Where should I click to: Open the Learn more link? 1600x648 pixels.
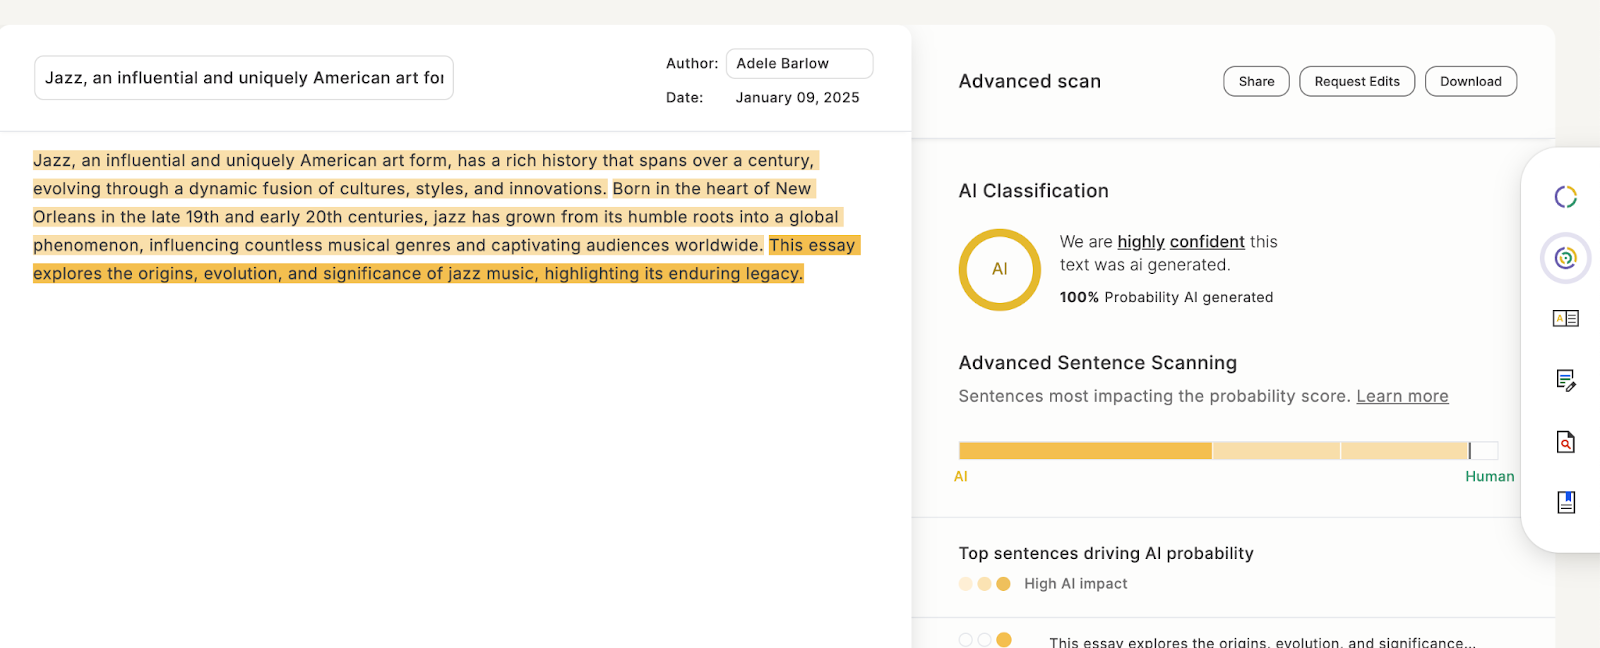[1402, 396]
